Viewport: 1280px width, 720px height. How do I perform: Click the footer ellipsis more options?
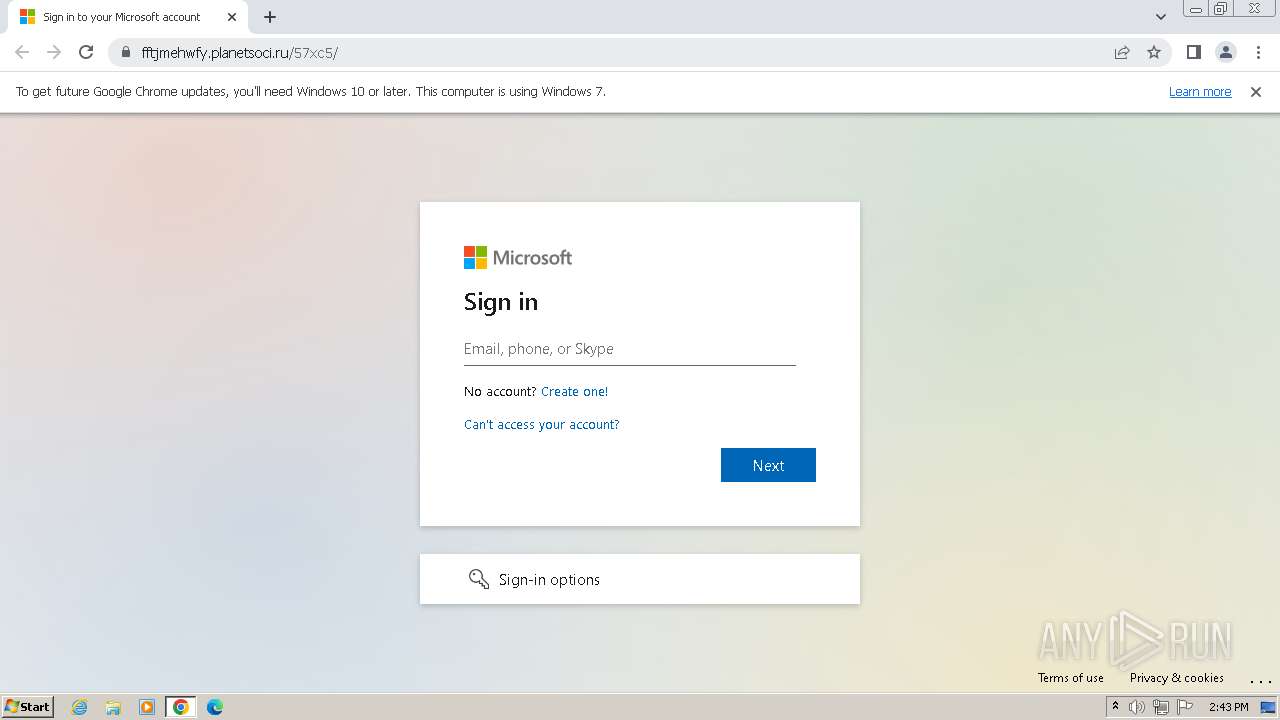(x=1260, y=679)
